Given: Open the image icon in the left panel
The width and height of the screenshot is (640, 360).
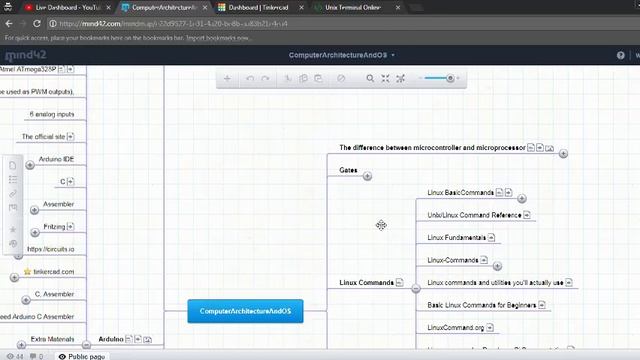Looking at the screenshot, I should [x=13, y=208].
